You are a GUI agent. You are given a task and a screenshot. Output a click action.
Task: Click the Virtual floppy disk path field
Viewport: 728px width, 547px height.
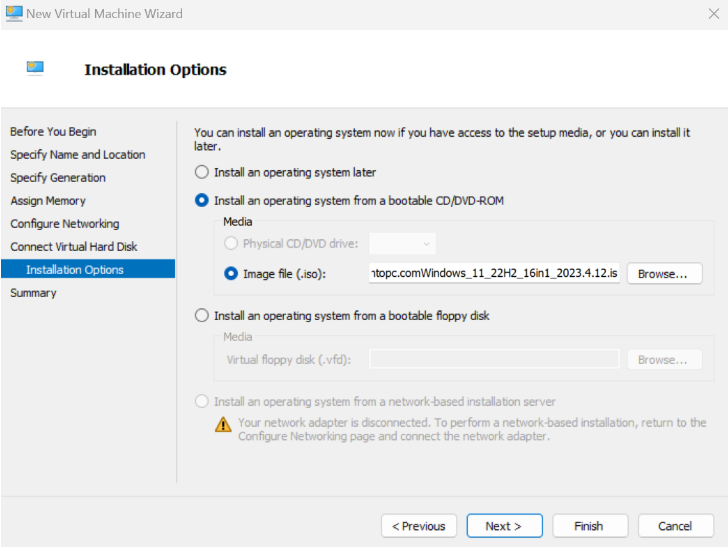(x=494, y=359)
